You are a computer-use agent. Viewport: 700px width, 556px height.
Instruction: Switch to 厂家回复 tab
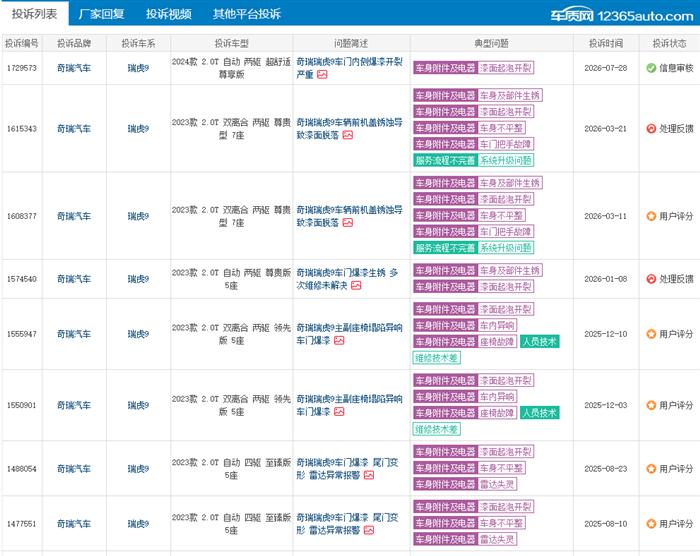(x=101, y=14)
